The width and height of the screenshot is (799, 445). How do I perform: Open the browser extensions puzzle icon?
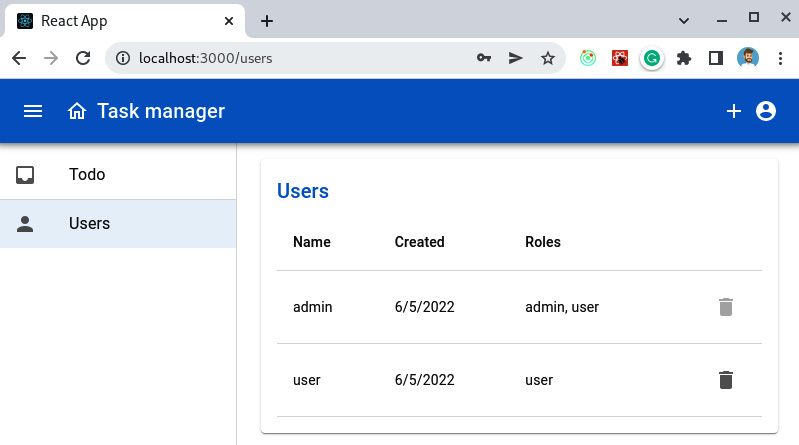[684, 58]
